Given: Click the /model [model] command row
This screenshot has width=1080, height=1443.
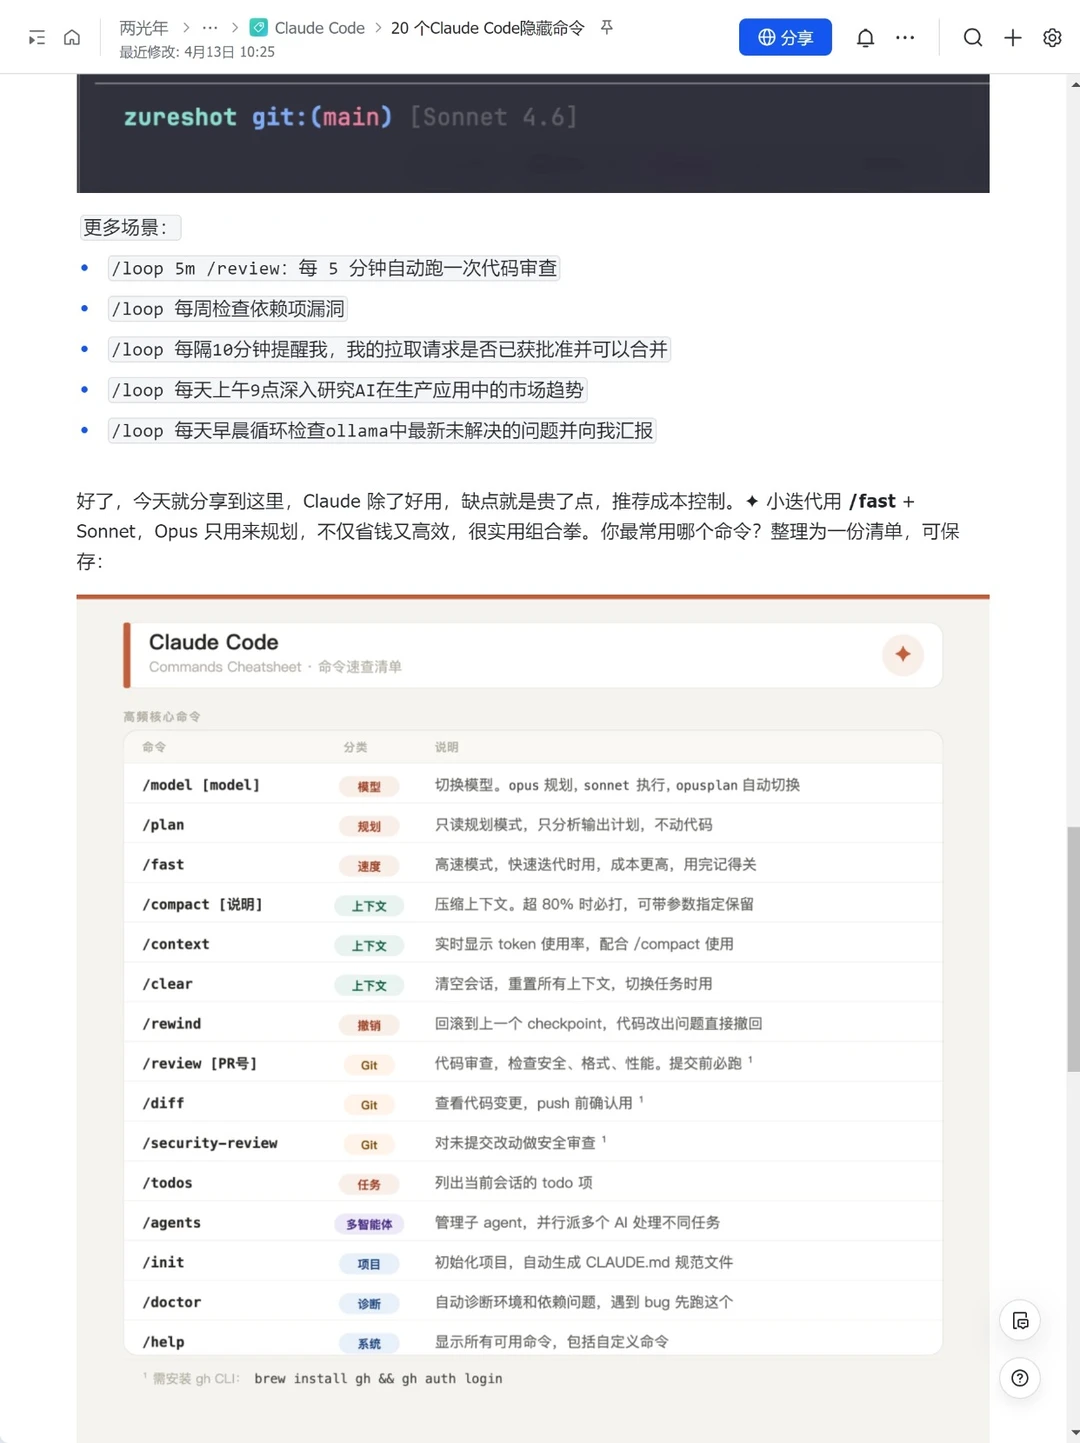Looking at the screenshot, I should point(533,785).
